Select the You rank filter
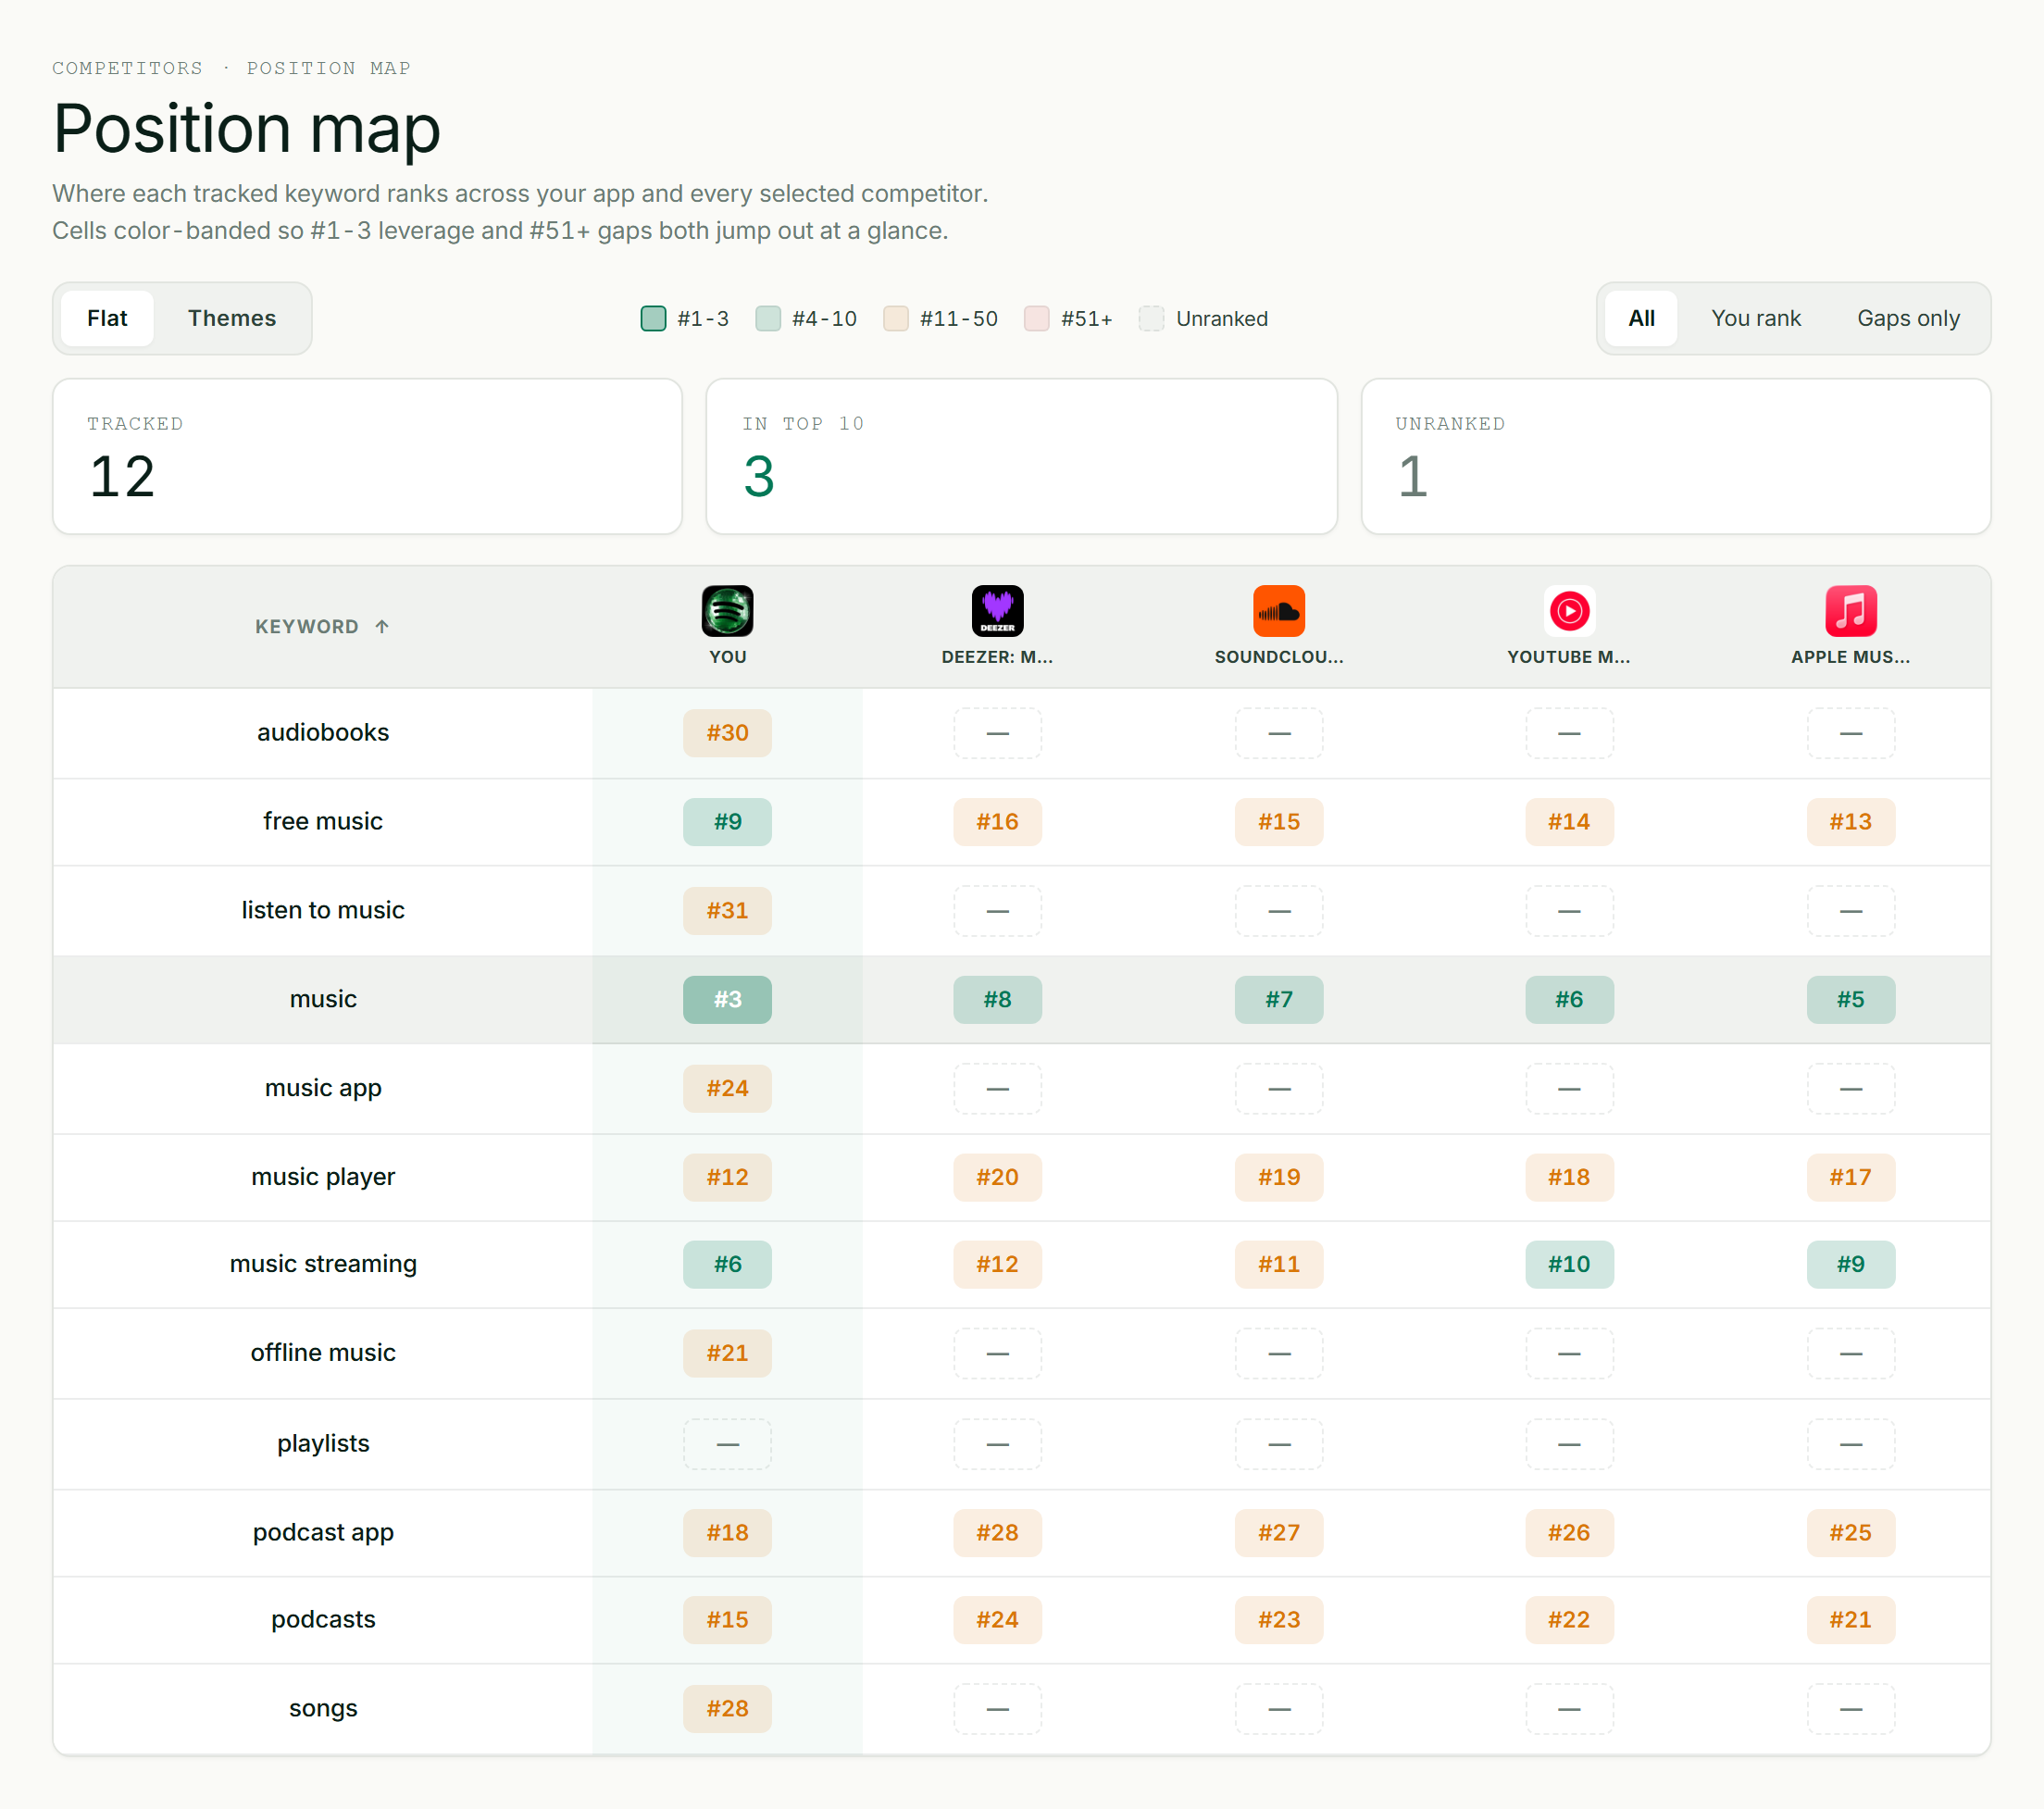The width and height of the screenshot is (2044, 1809). coord(1755,318)
